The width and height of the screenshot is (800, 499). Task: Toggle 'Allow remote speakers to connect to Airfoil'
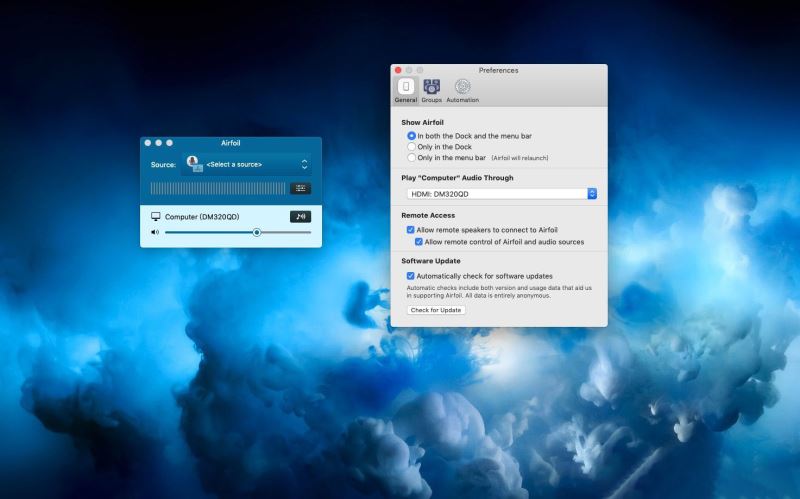pos(410,230)
